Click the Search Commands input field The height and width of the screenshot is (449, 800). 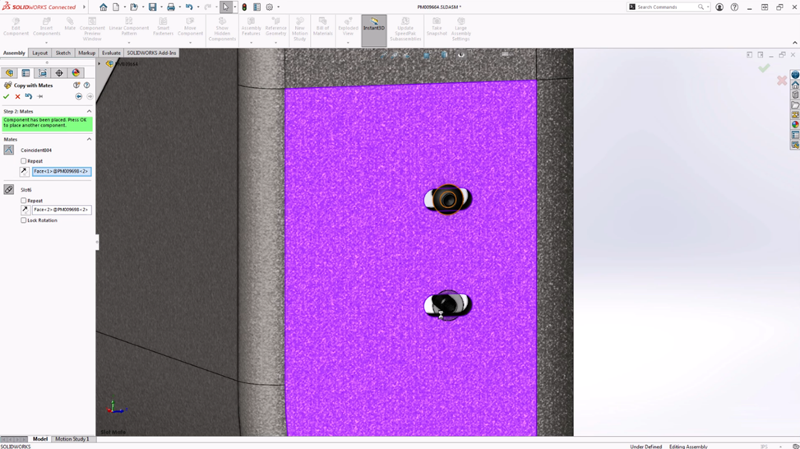click(x=667, y=7)
